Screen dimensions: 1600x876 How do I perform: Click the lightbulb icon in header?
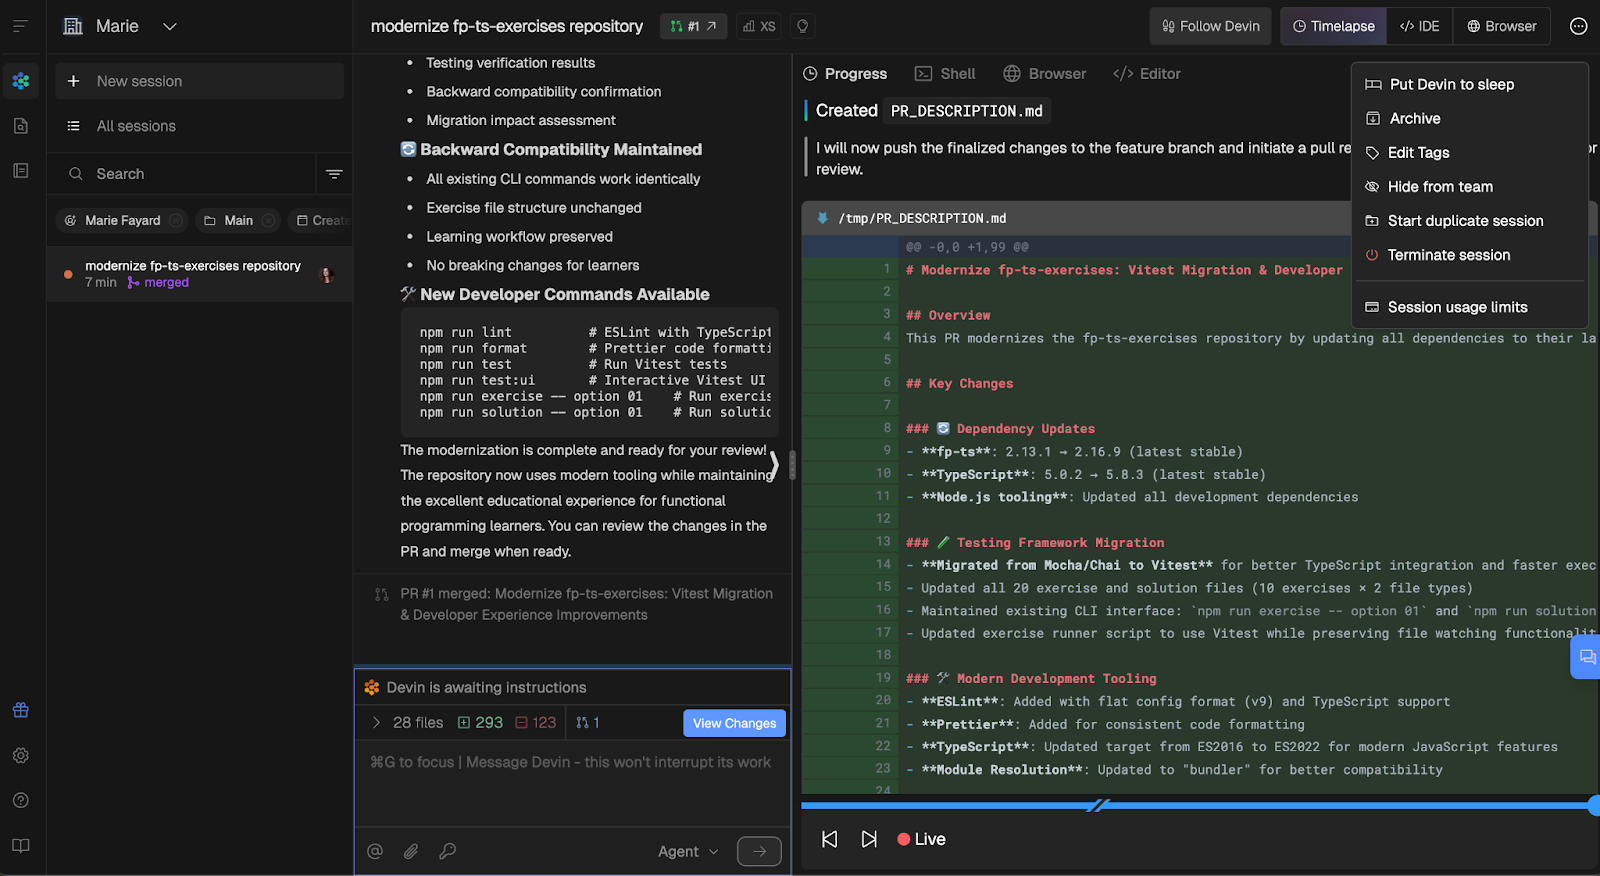point(802,26)
